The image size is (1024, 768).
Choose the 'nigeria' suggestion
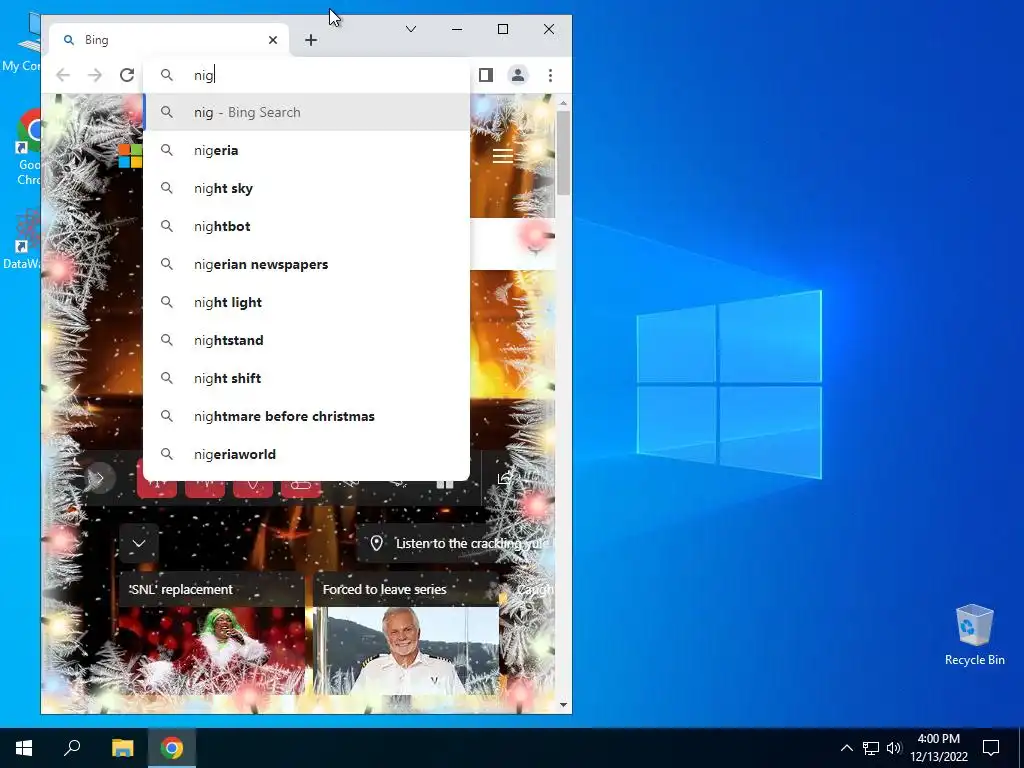pyautogui.click(x=307, y=150)
